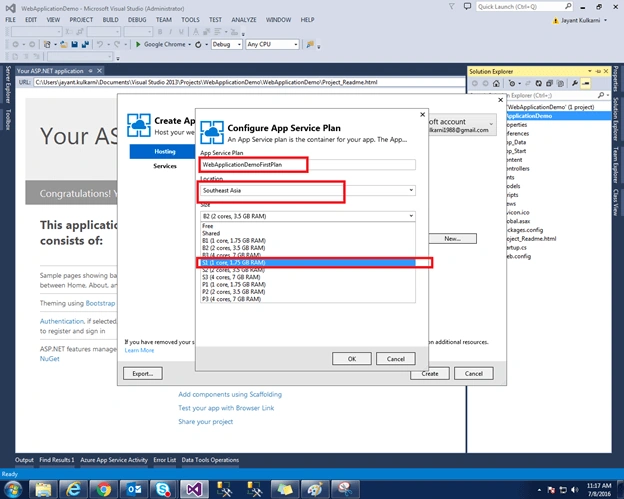624x499 pixels.
Task: Click Cancel in Configure App Service Plan dialog
Action: pos(396,359)
